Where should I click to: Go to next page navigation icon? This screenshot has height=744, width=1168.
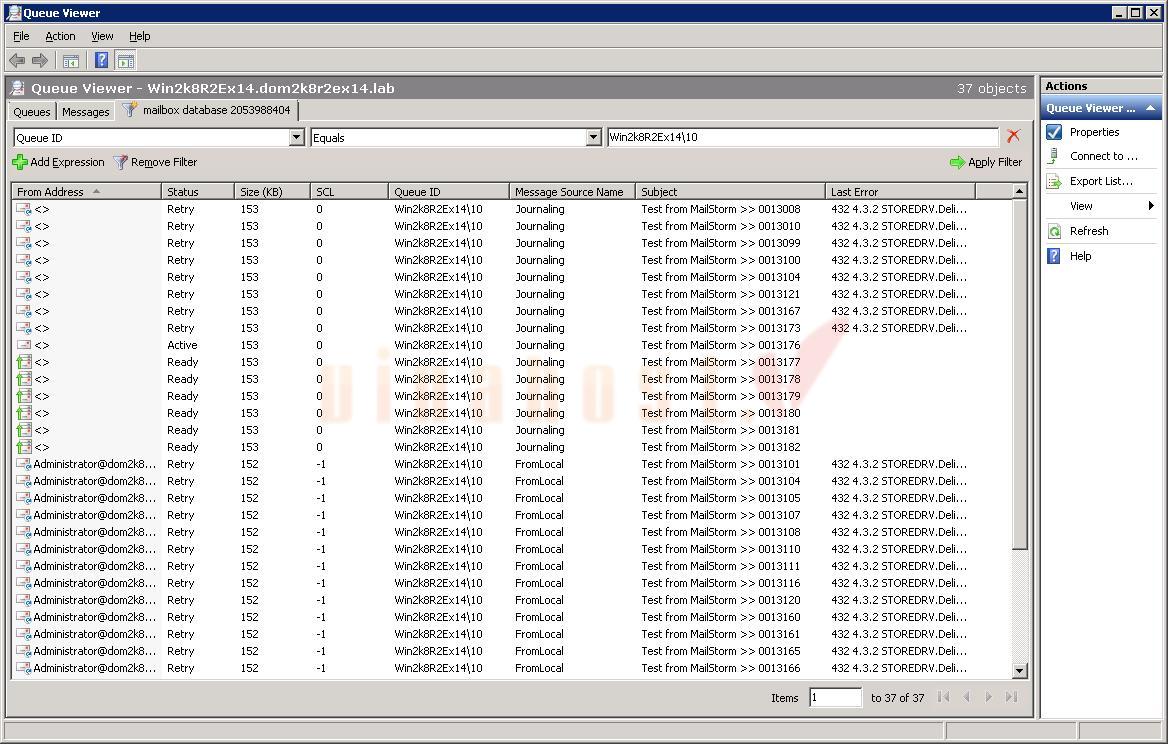pyautogui.click(x=988, y=697)
